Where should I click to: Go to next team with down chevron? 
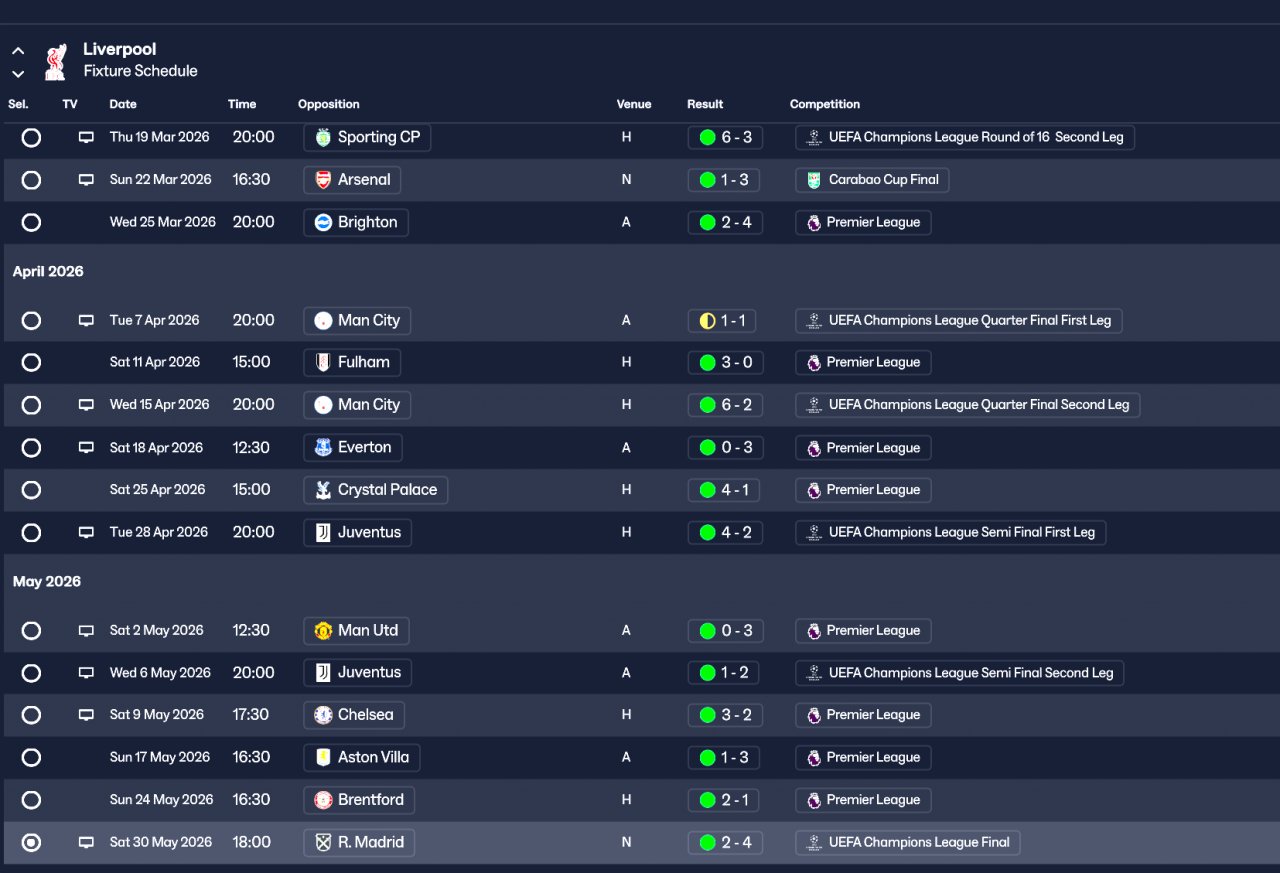pyautogui.click(x=18, y=73)
